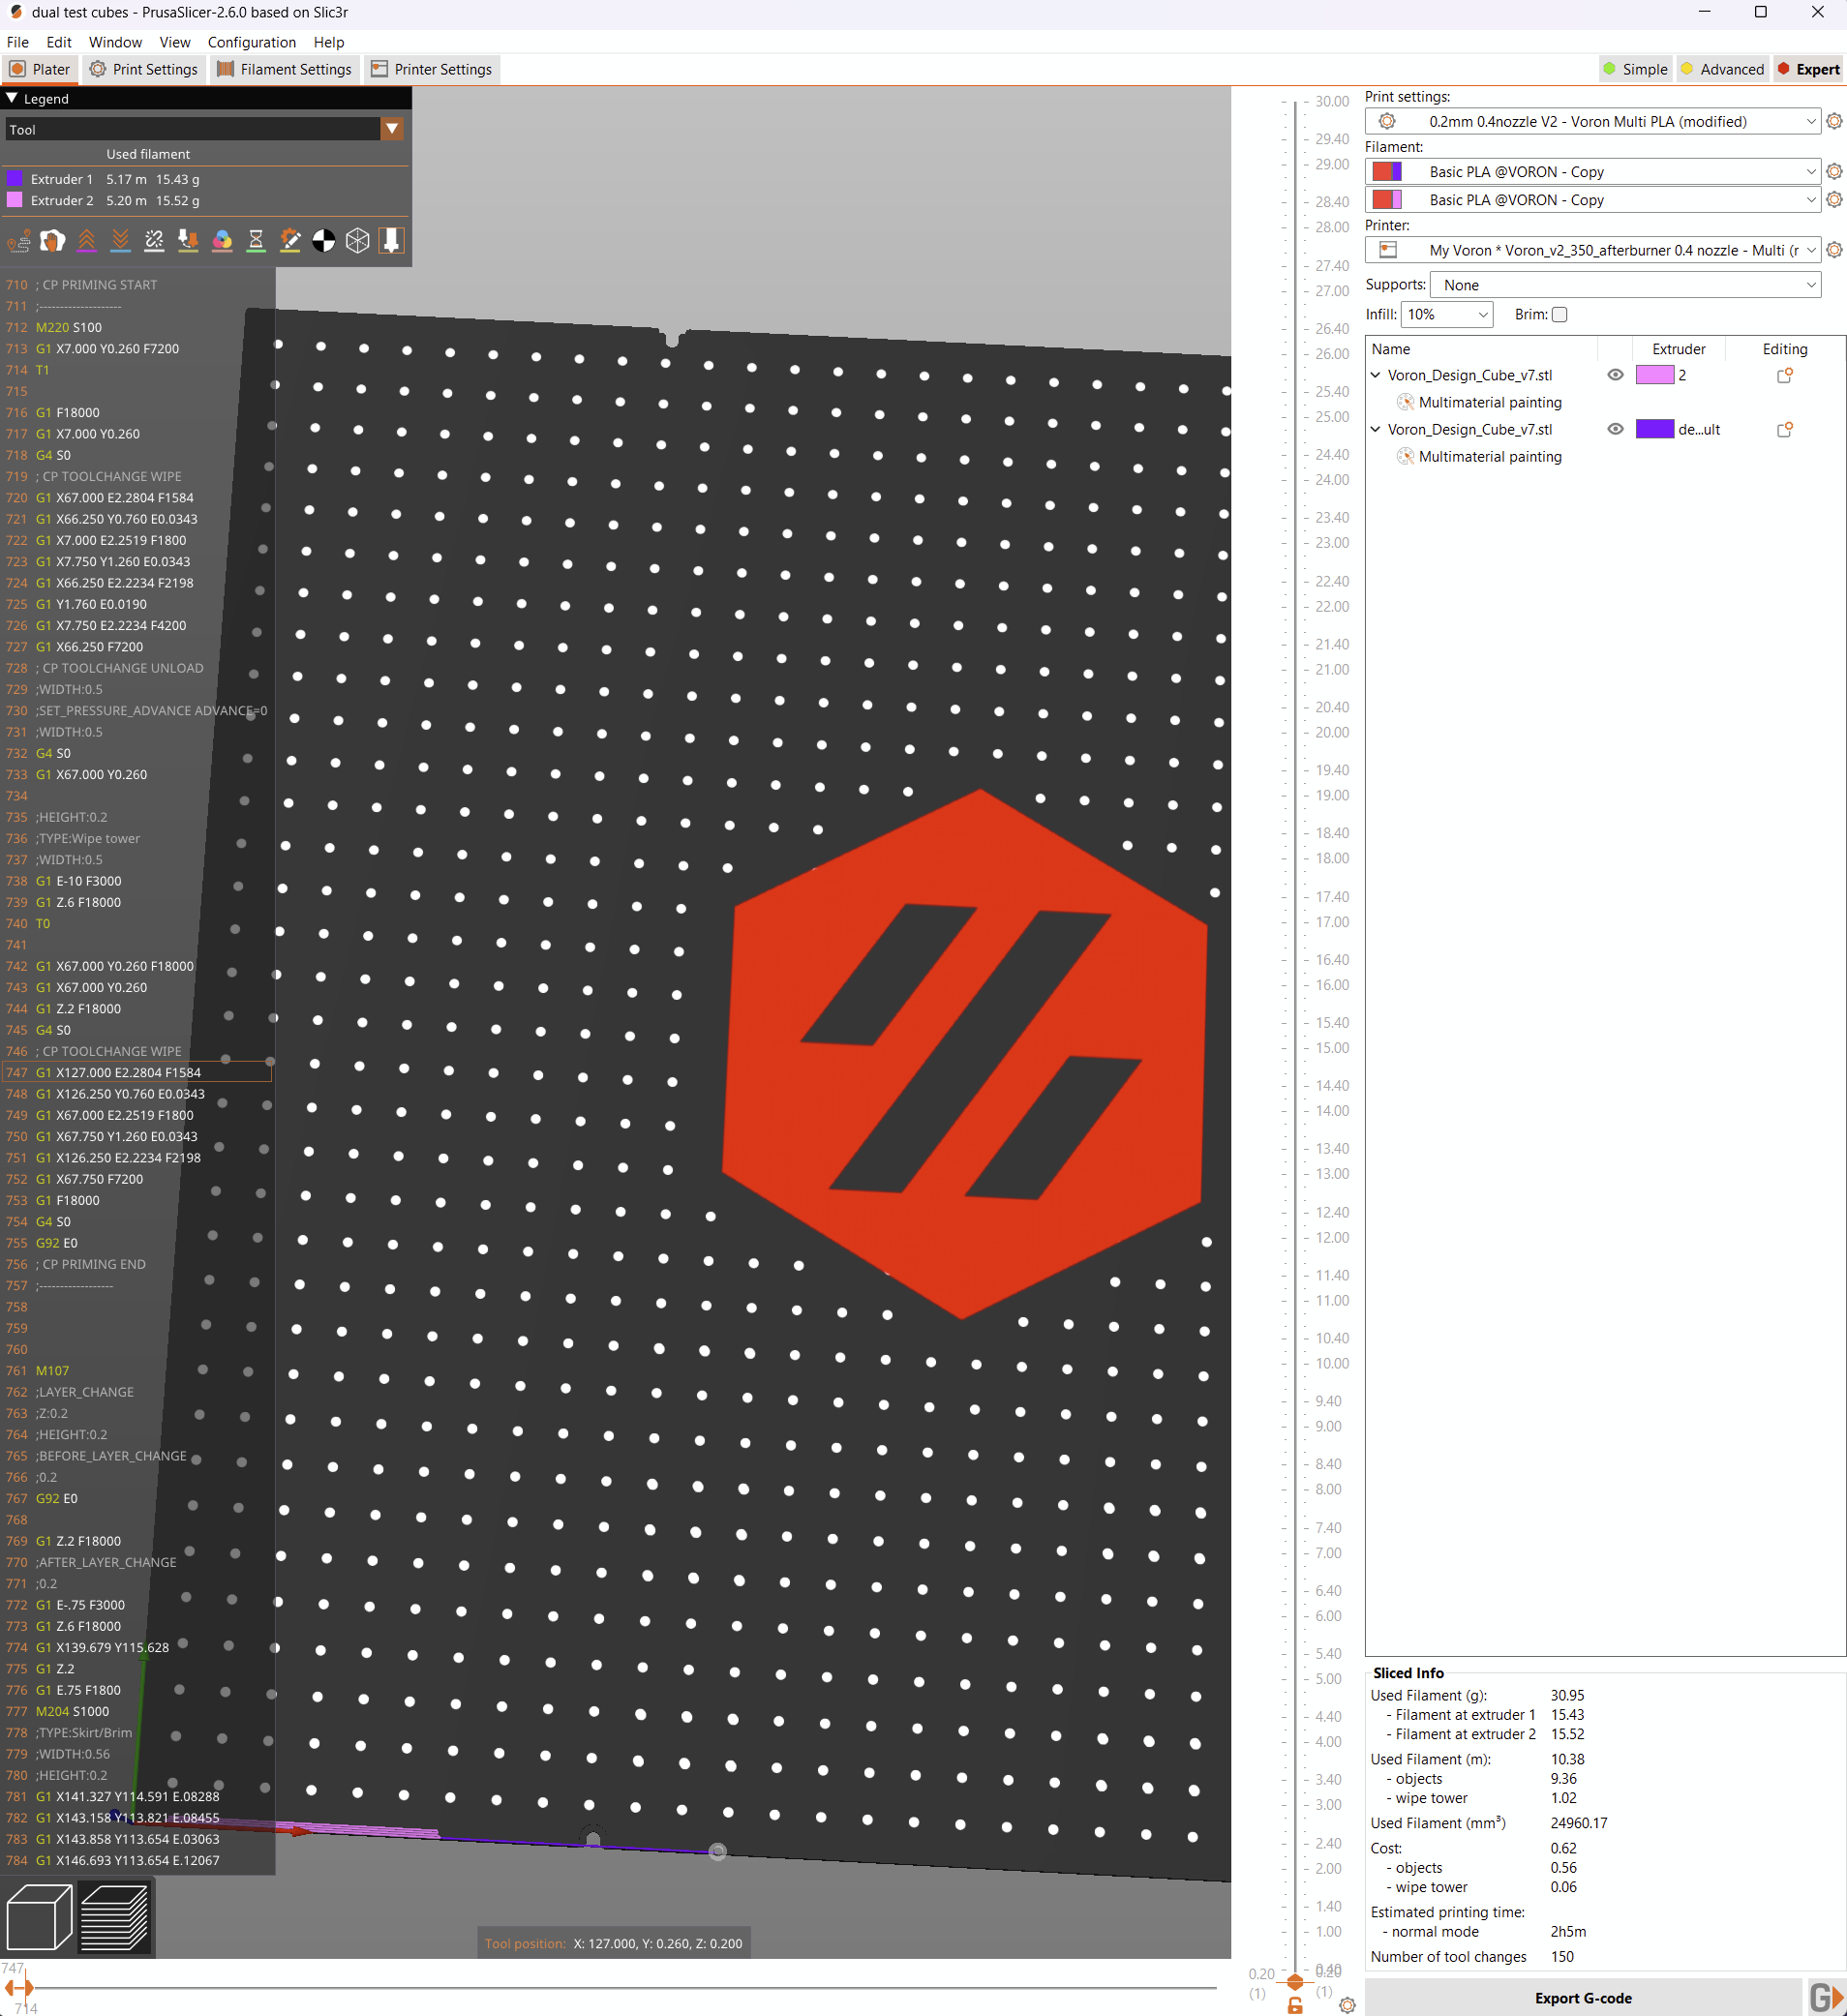1847x2016 pixels.
Task: Toggle pause prints hourglass icon
Action: (256, 240)
